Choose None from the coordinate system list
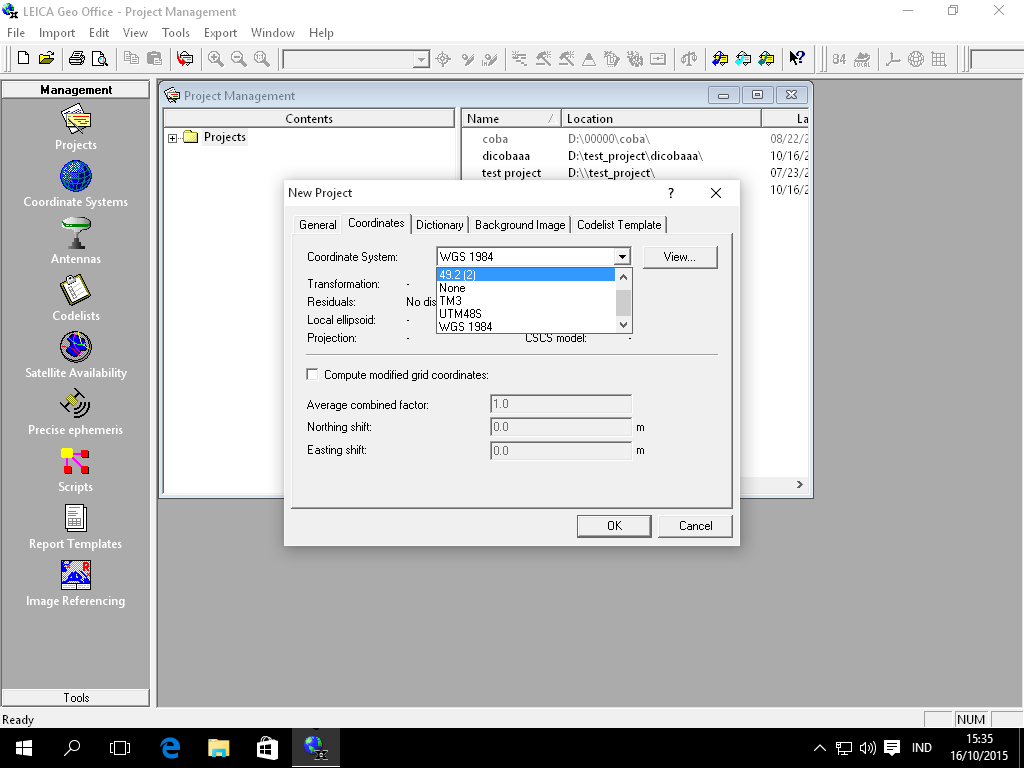The image size is (1024, 768). (526, 288)
